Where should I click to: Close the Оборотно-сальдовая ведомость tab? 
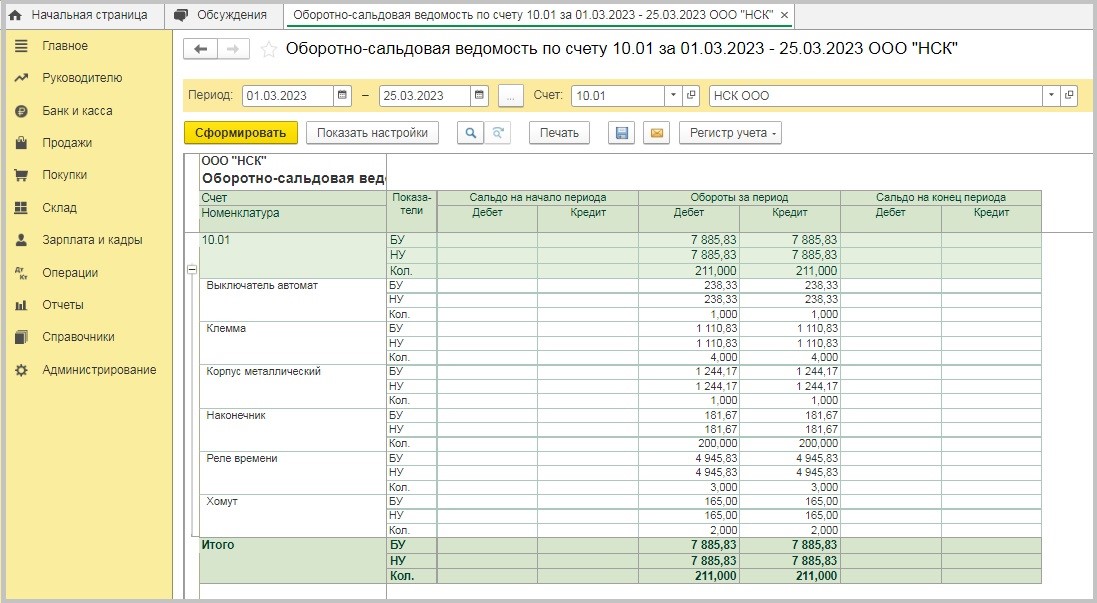(784, 15)
